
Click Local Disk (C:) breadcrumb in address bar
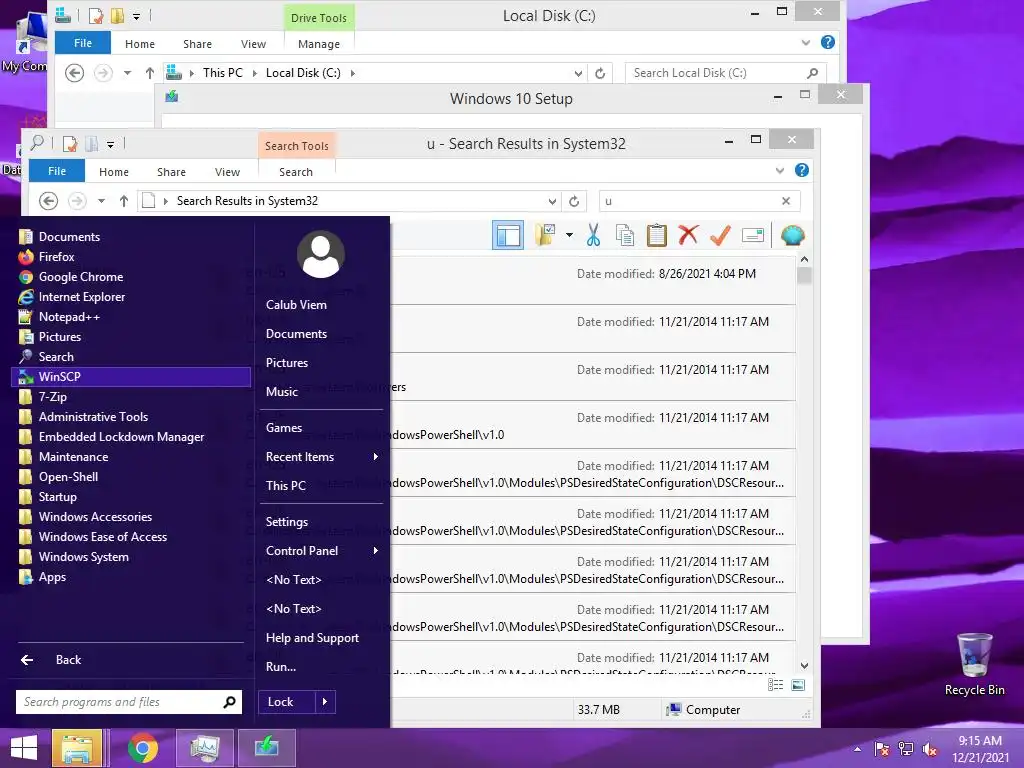303,73
